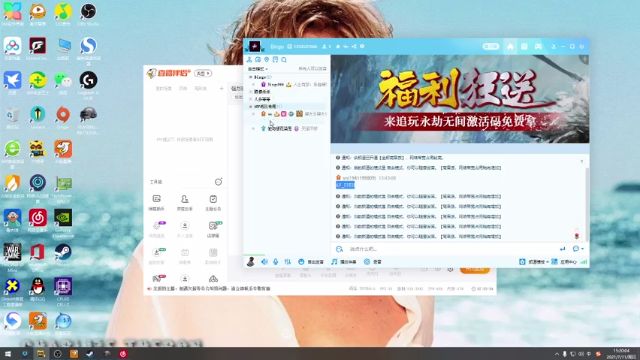Image resolution: width=640 pixels, height=360 pixels.
Task: Click the PK tool icon in companion toolbox
Action: (x=158, y=279)
